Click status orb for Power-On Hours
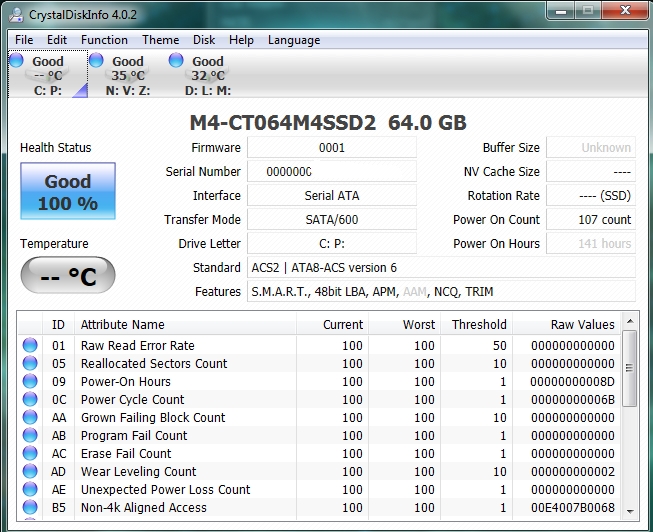The image size is (653, 532). (30, 381)
